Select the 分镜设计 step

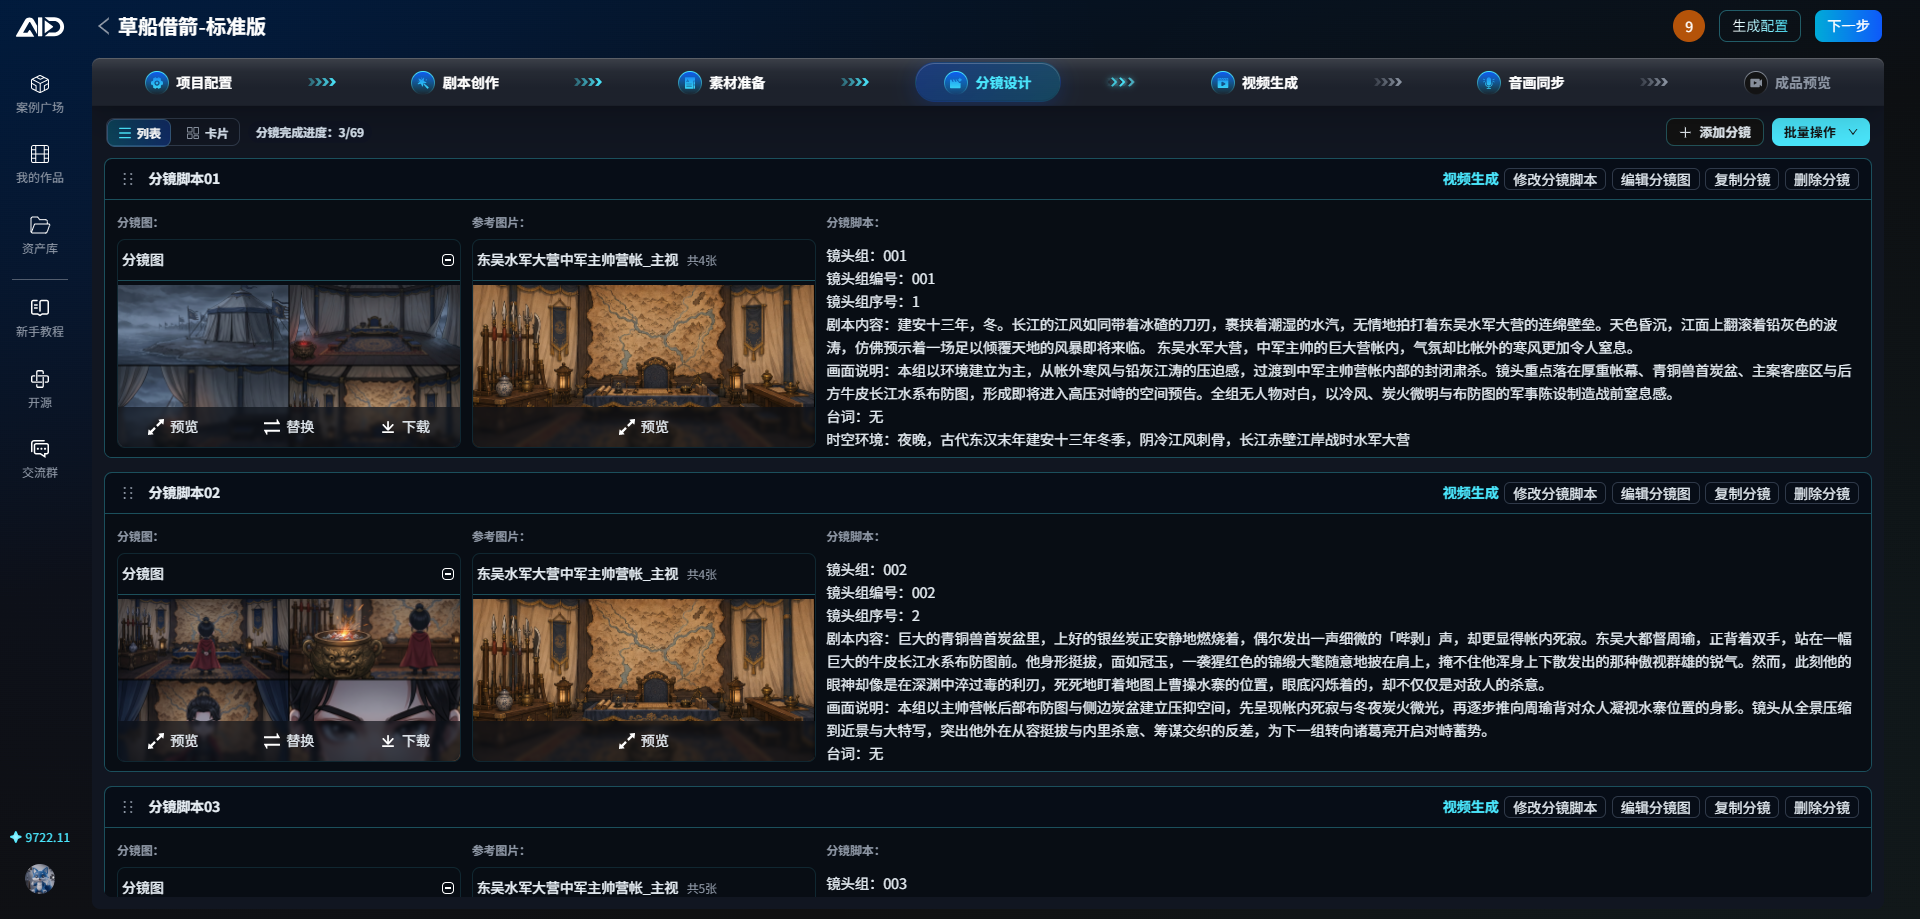988,82
